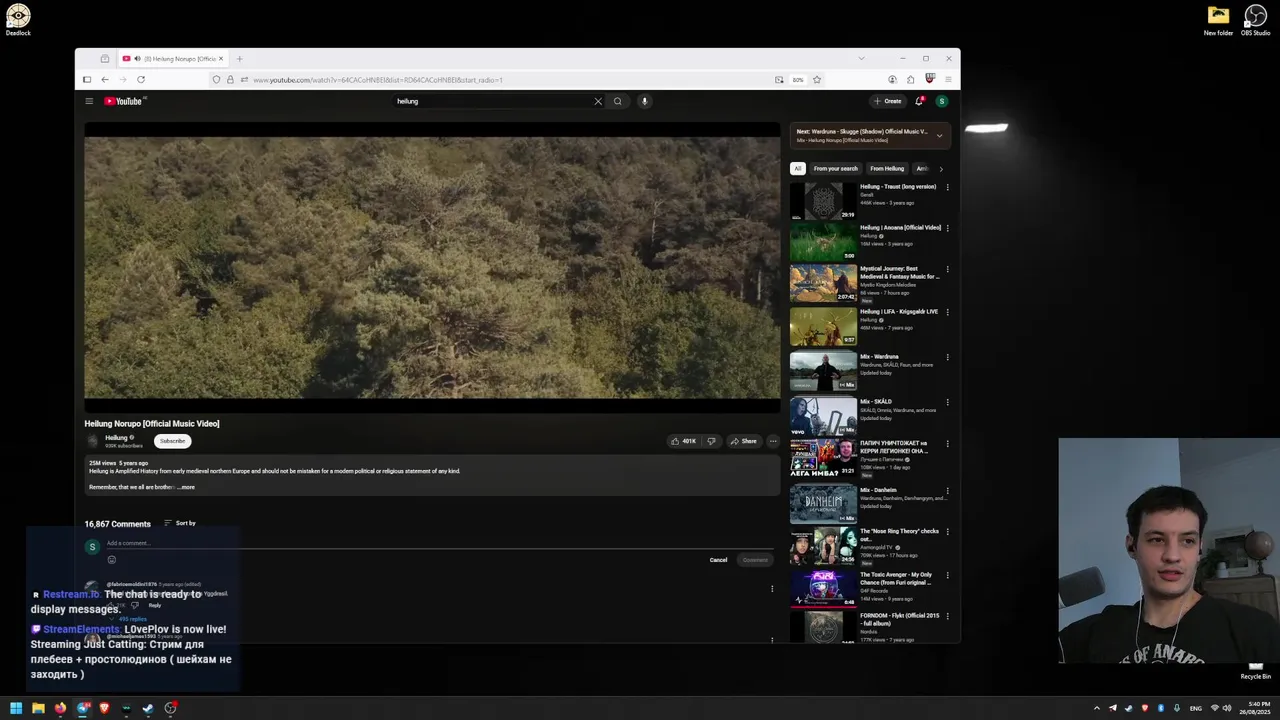This screenshot has width=1280, height=720.
Task: Open options for Heilung - Traust video
Action: [948, 187]
